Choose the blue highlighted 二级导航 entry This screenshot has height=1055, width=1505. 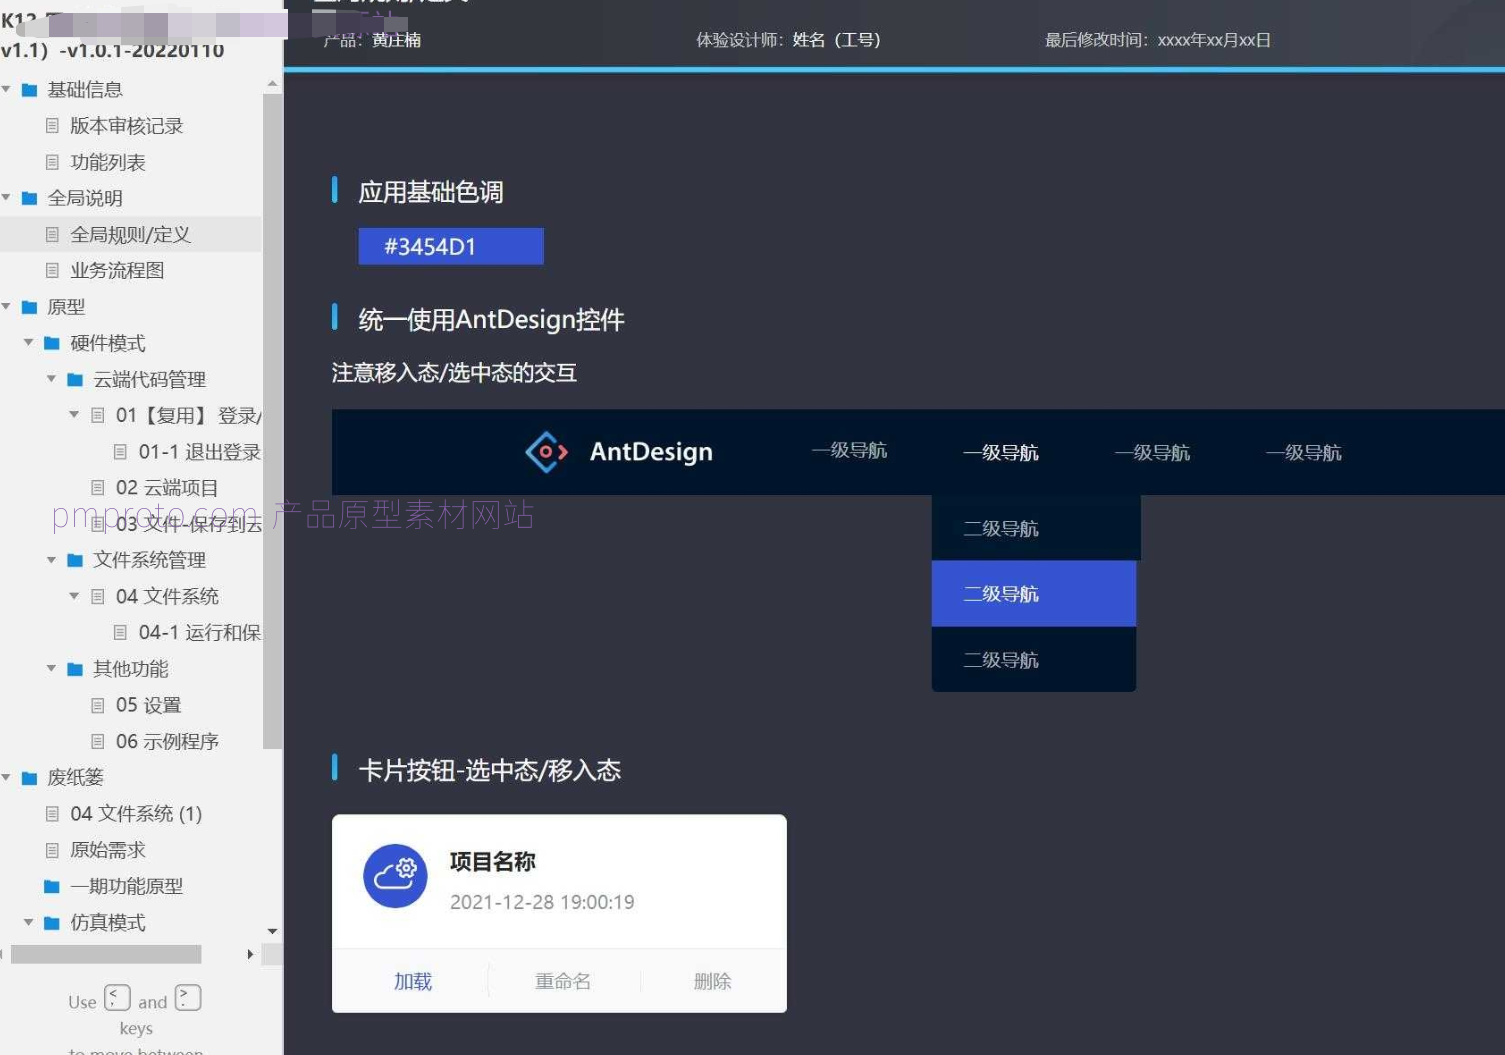point(1034,594)
